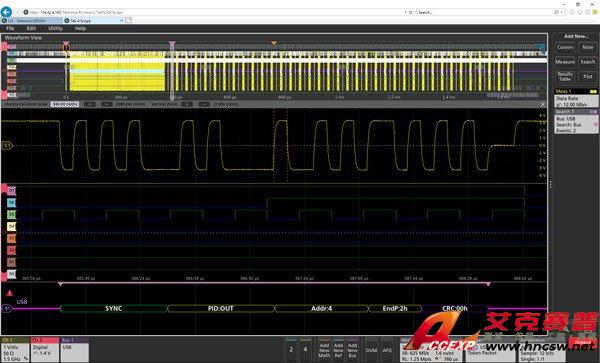Select the D3 digital channel label
The image size is (600, 363).
pyautogui.click(x=12, y=238)
